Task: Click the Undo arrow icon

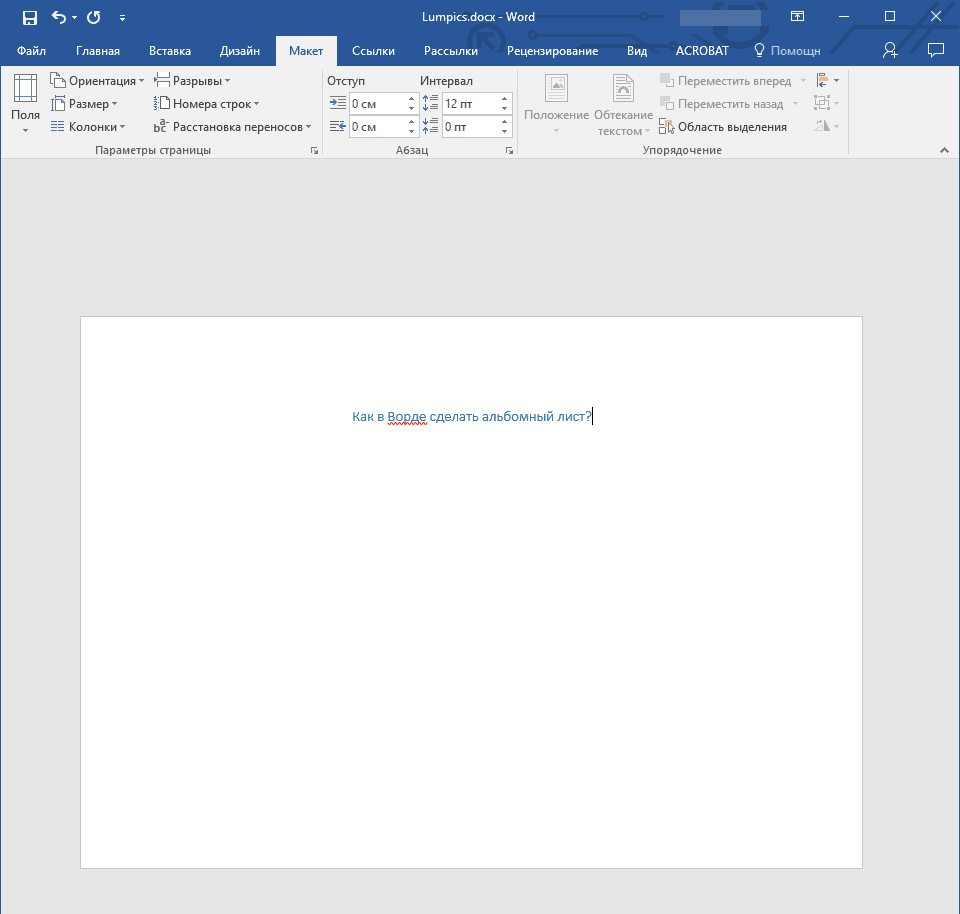Action: (59, 17)
